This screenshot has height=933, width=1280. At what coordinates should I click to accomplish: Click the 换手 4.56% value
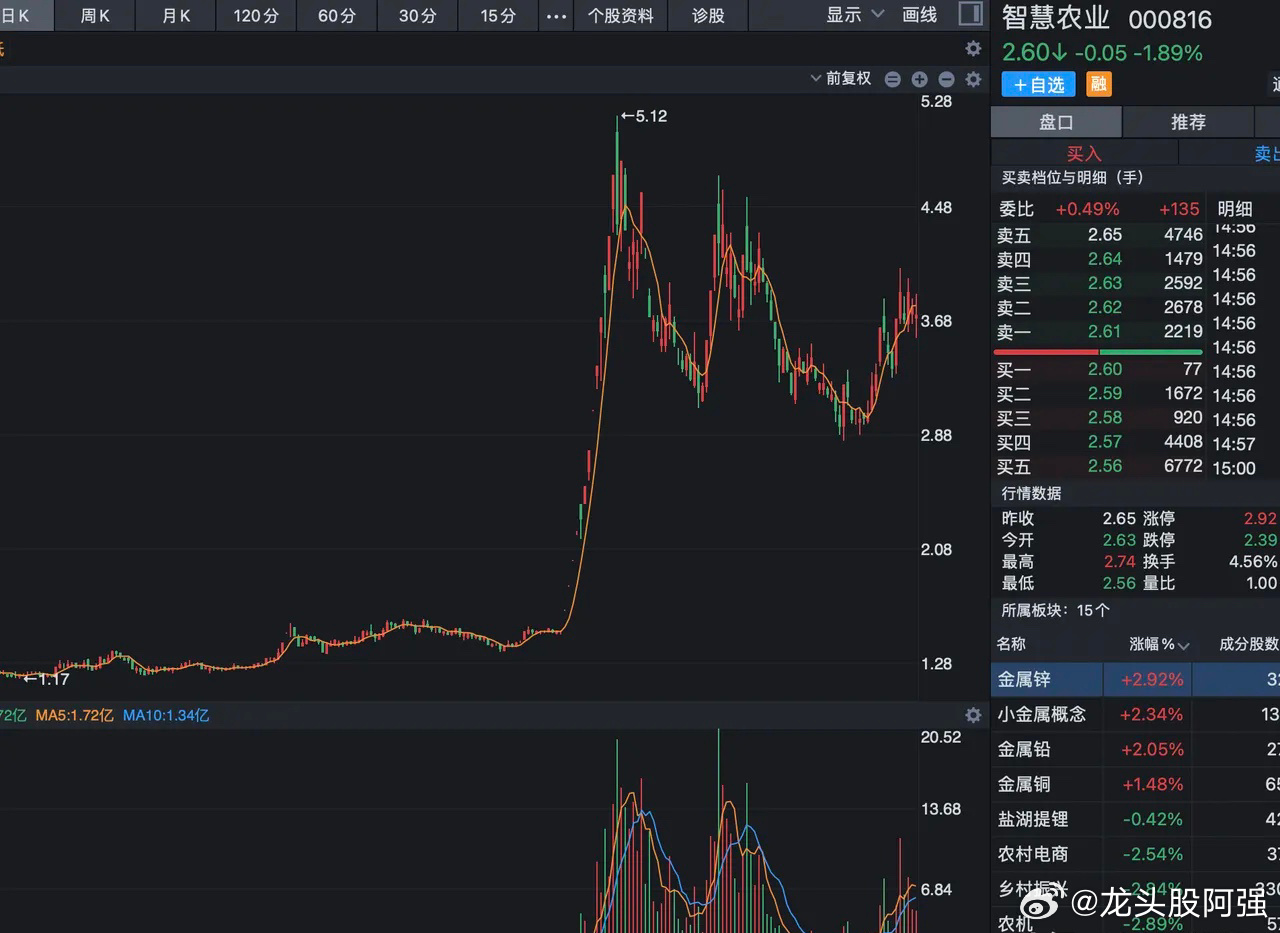1253,562
